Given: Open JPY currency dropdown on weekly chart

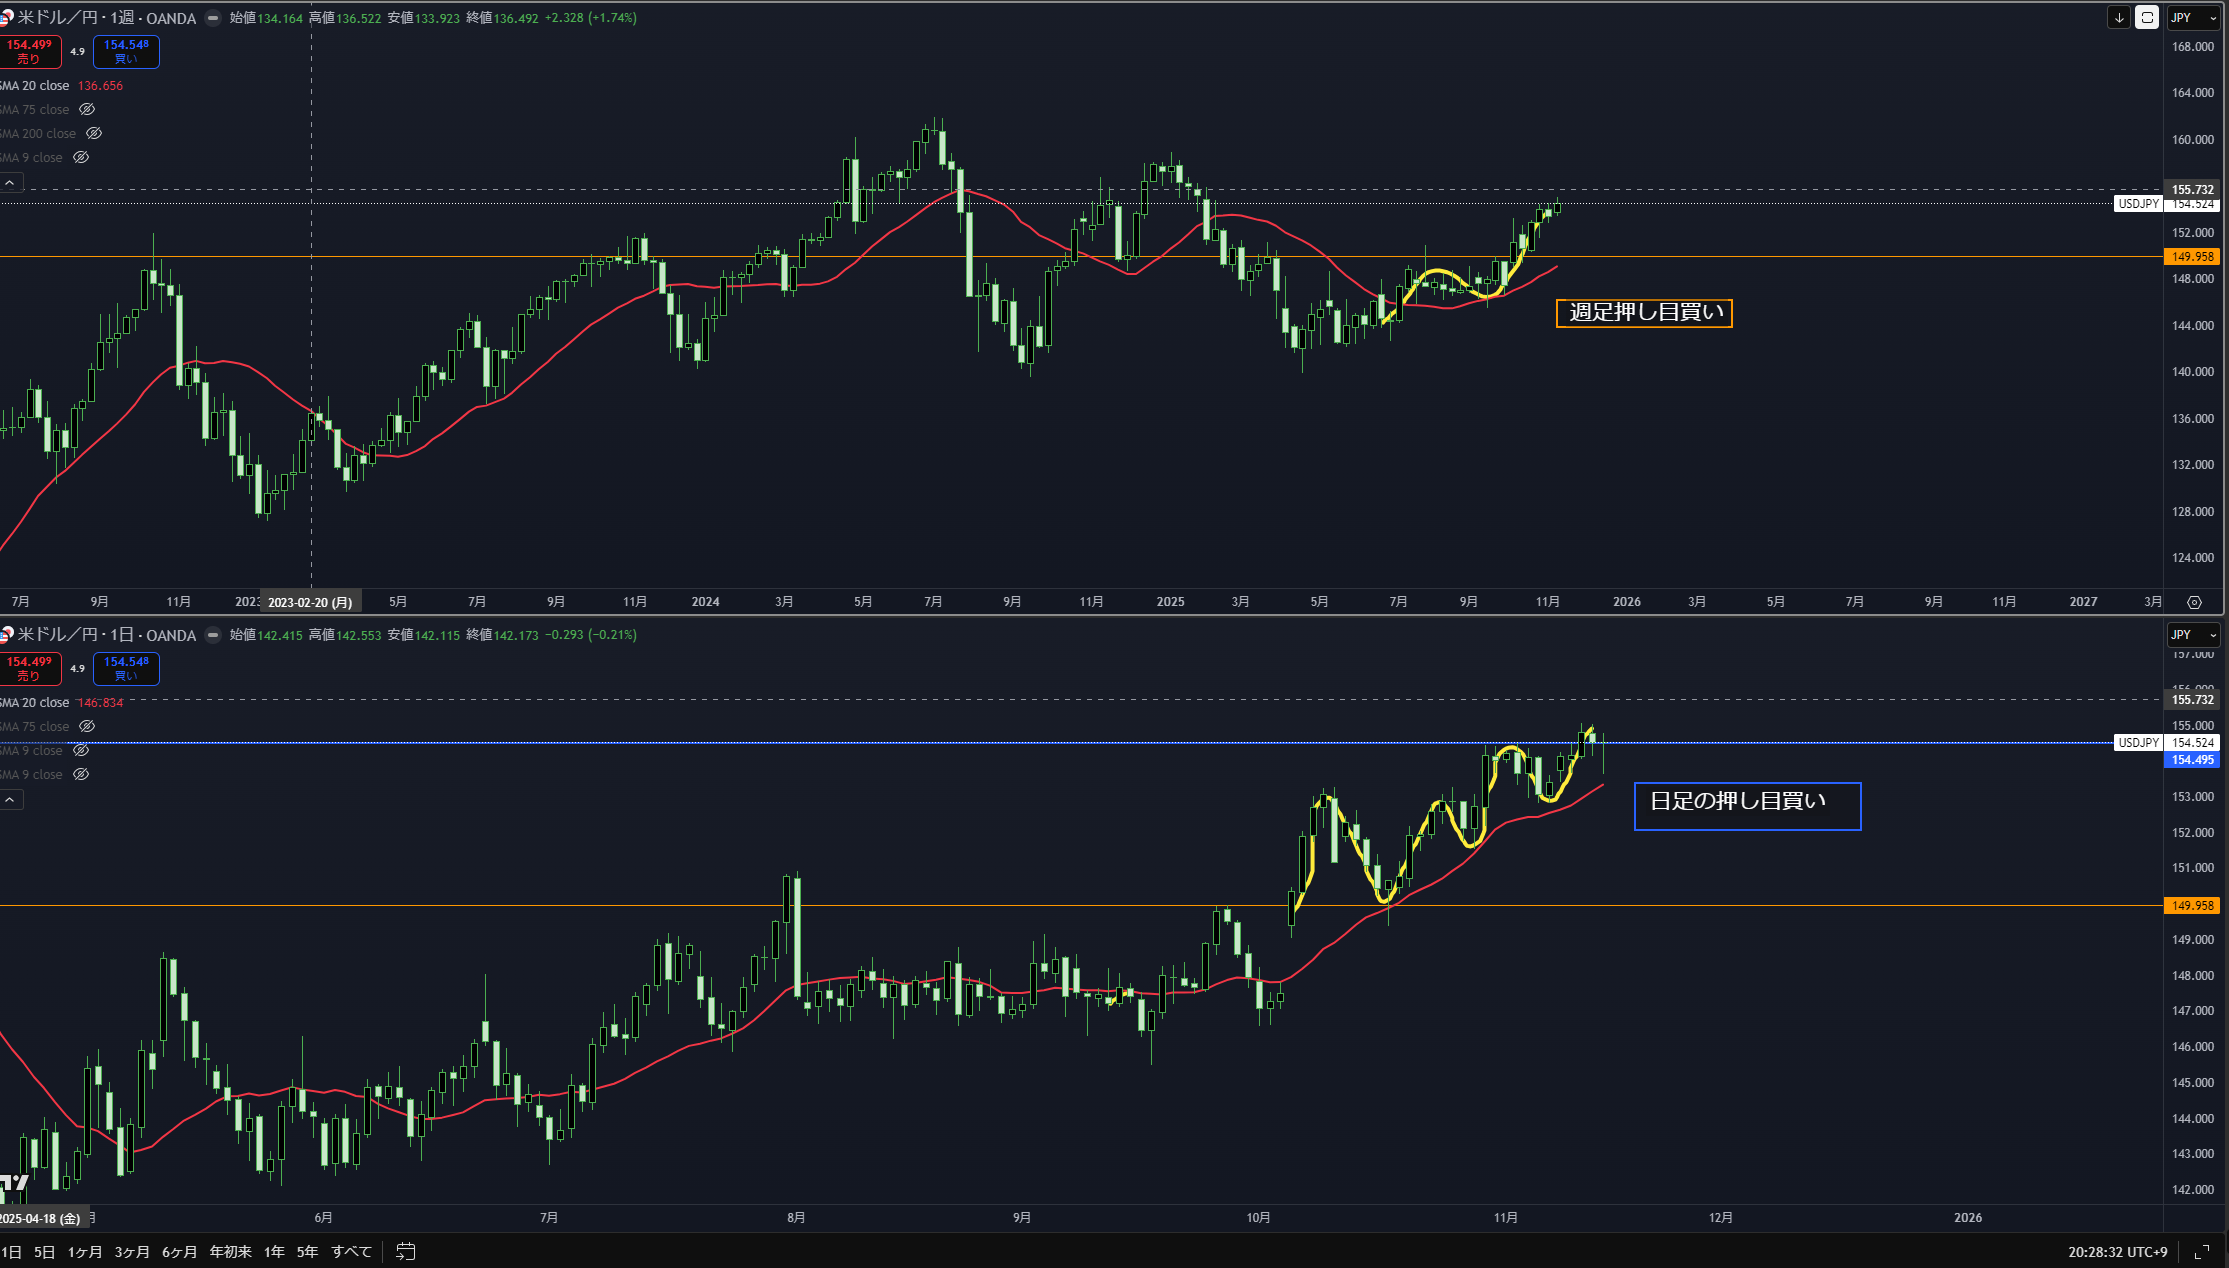Looking at the screenshot, I should tap(2194, 18).
